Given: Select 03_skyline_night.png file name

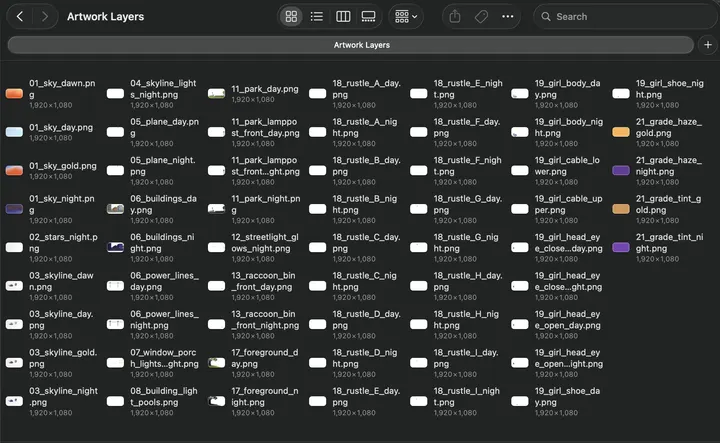Looking at the screenshot, I should pyautogui.click(x=63, y=397).
